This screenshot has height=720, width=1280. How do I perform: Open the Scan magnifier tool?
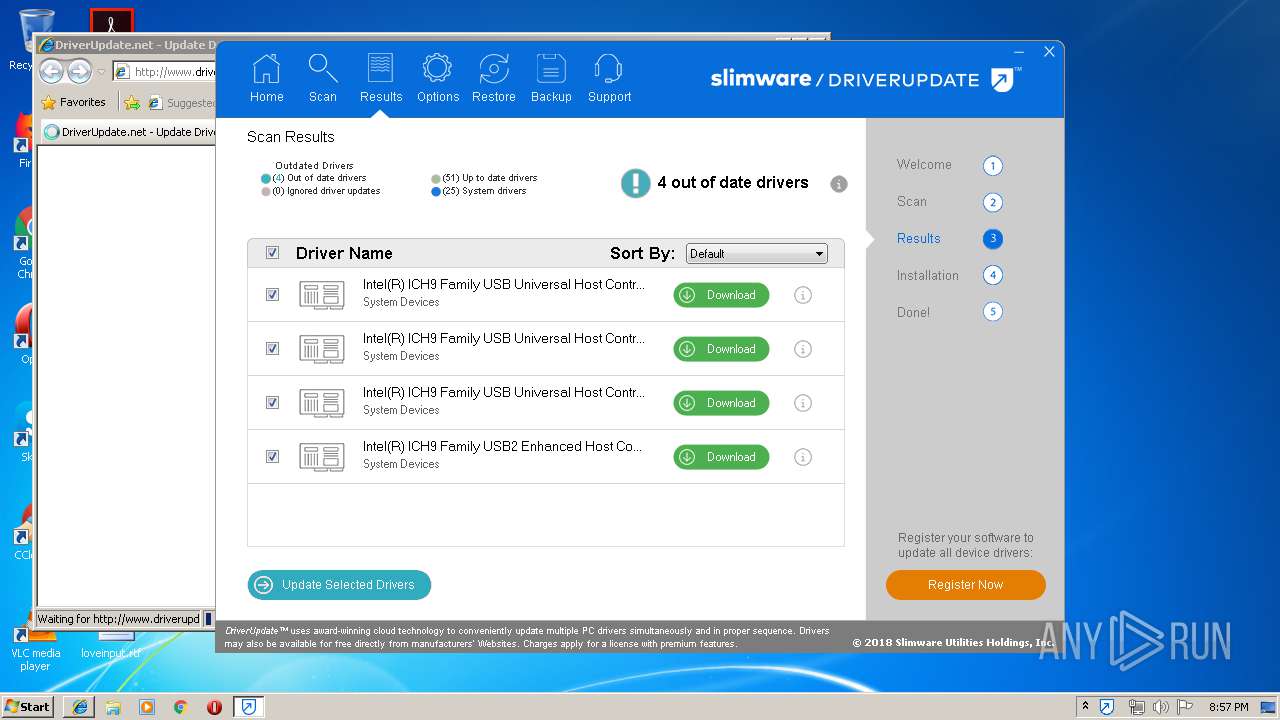[x=322, y=78]
